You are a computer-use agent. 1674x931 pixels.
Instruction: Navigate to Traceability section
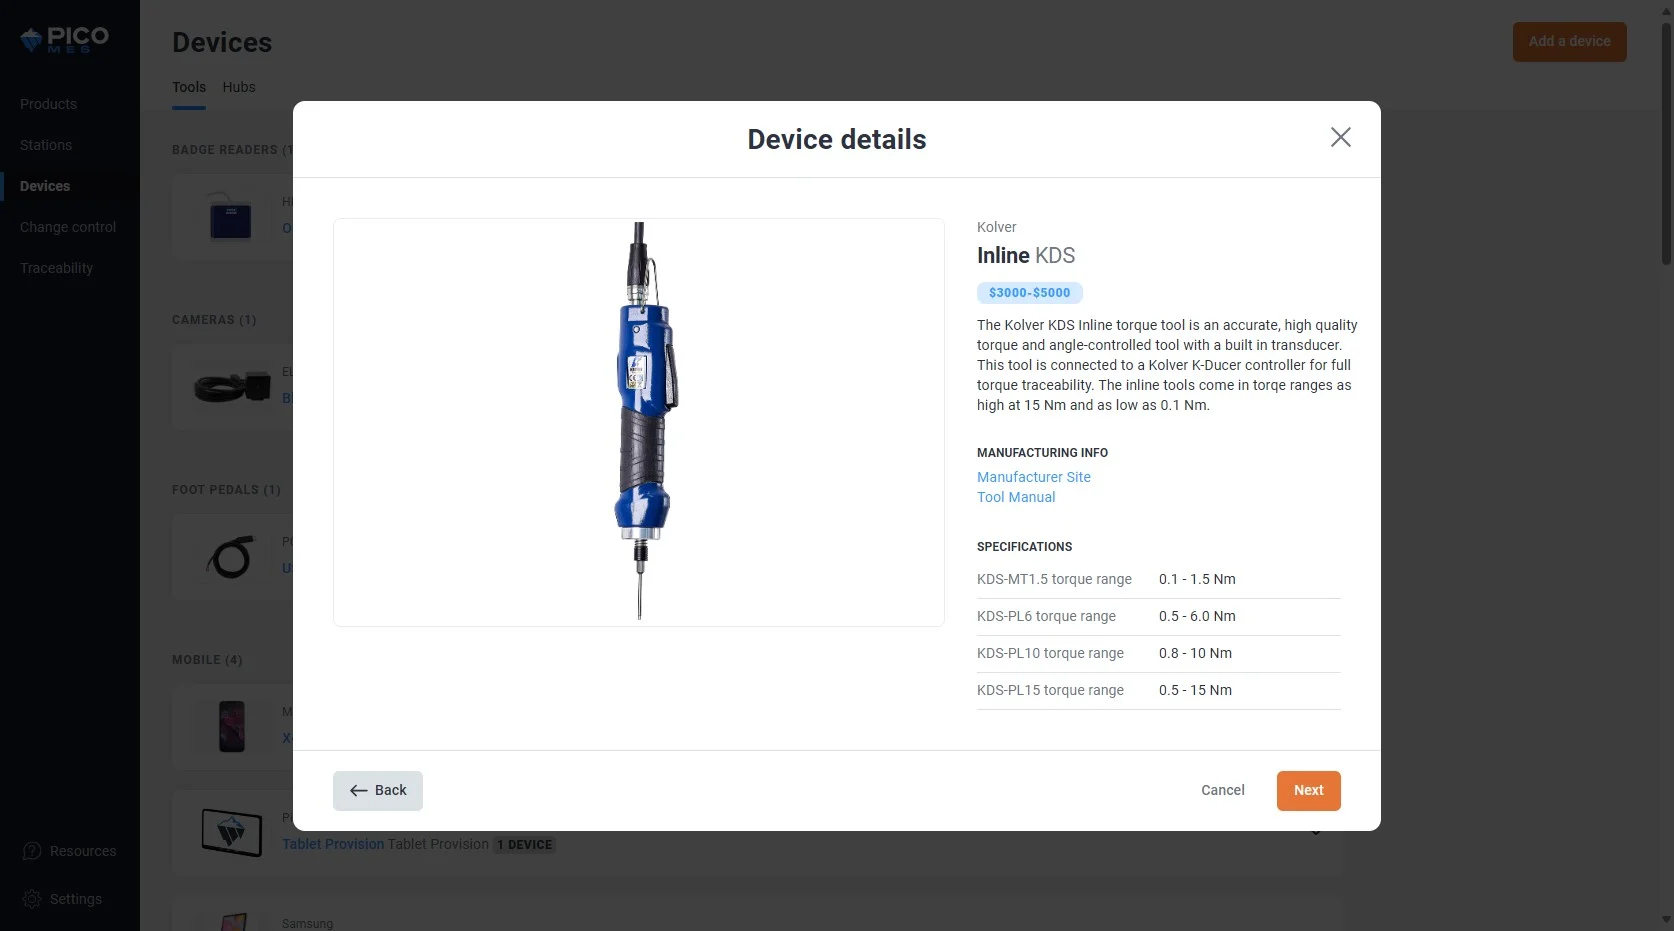[x=56, y=268]
